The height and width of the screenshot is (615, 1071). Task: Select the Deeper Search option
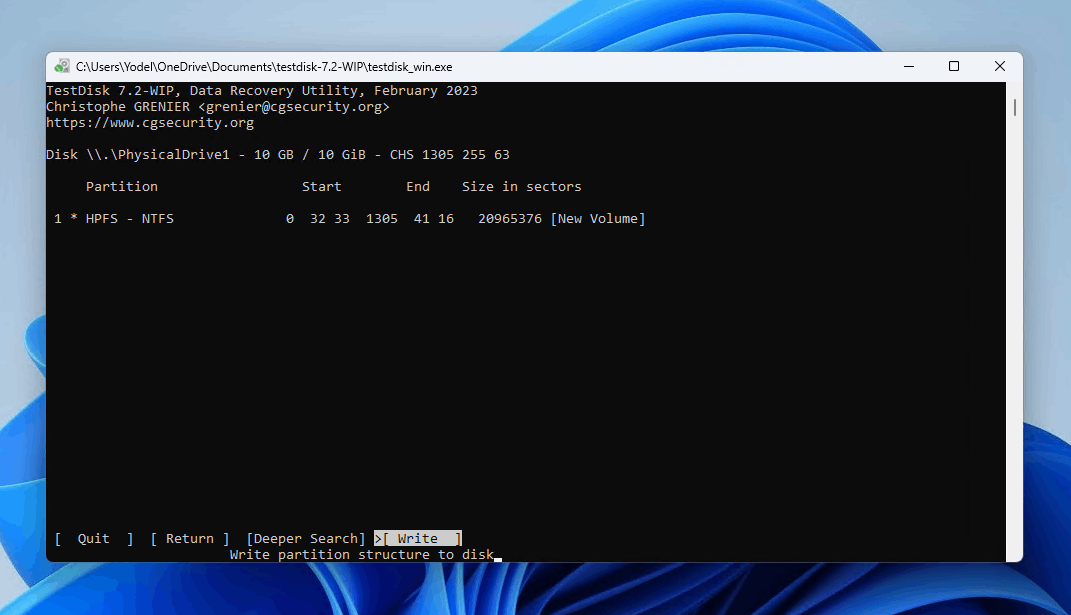click(306, 538)
